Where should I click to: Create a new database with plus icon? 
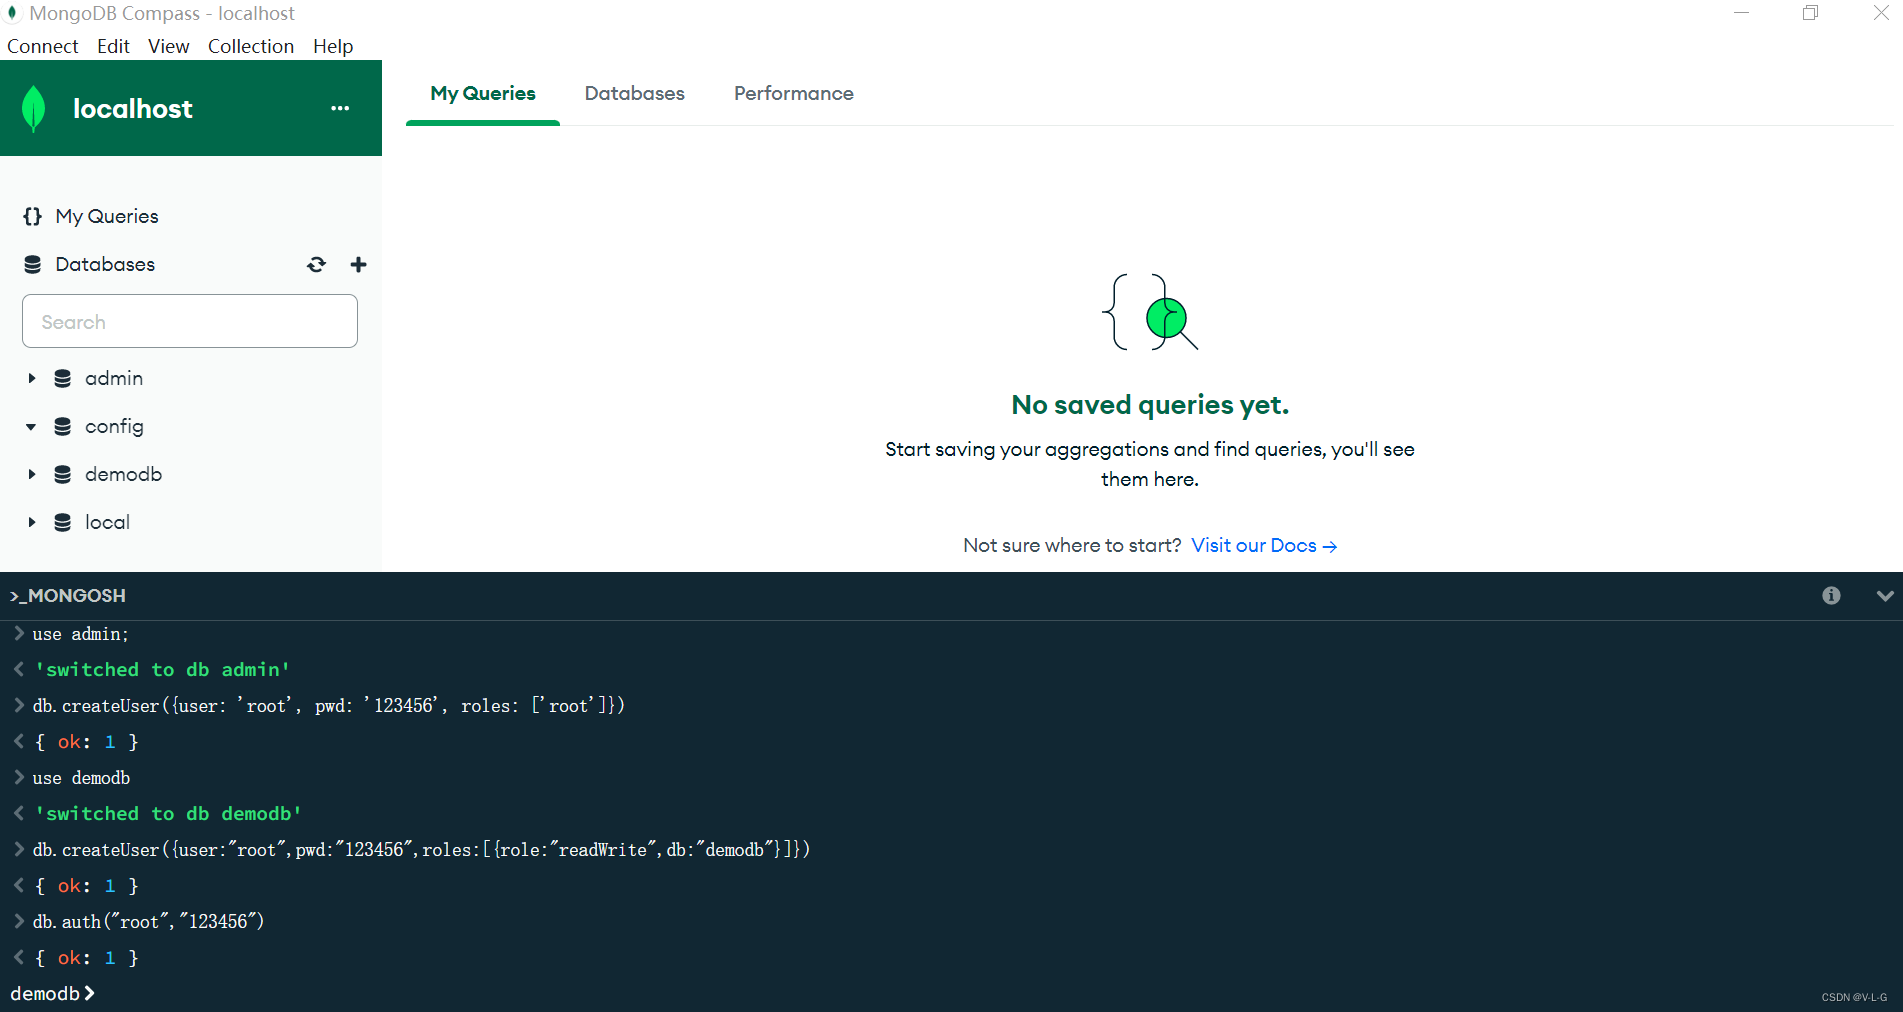point(358,264)
